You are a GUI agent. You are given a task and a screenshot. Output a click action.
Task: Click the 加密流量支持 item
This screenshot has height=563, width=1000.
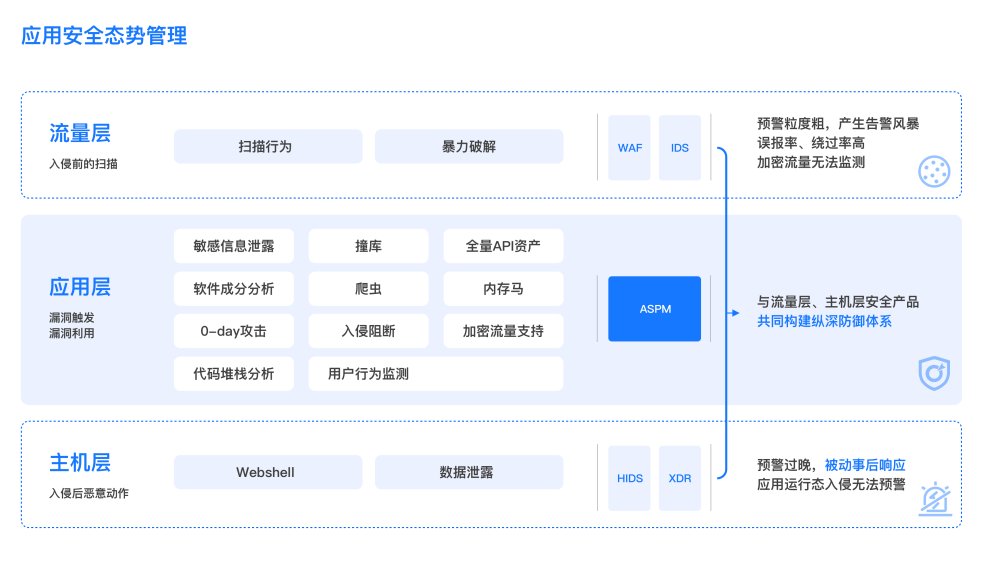pyautogui.click(x=503, y=331)
